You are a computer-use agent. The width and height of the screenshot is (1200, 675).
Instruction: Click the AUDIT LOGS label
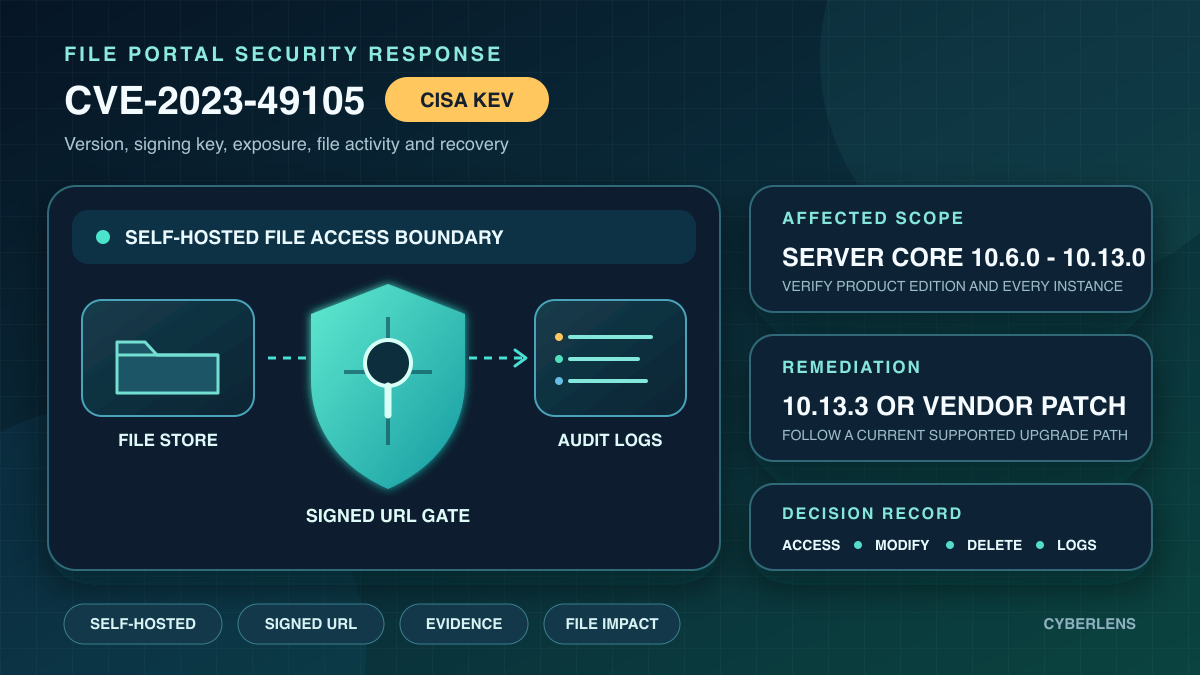[610, 440]
